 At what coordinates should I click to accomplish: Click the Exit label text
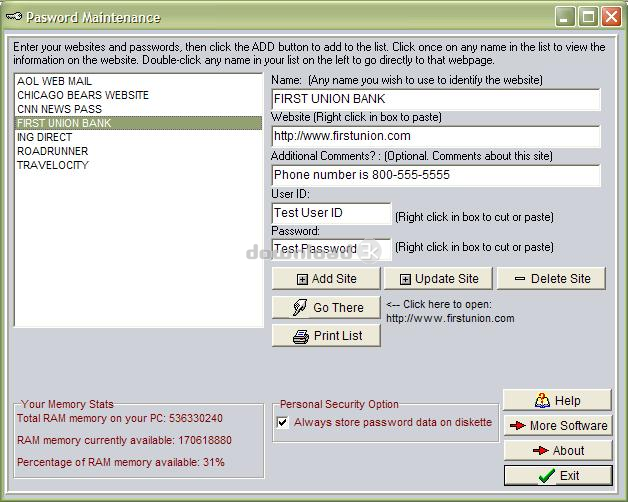(570, 476)
